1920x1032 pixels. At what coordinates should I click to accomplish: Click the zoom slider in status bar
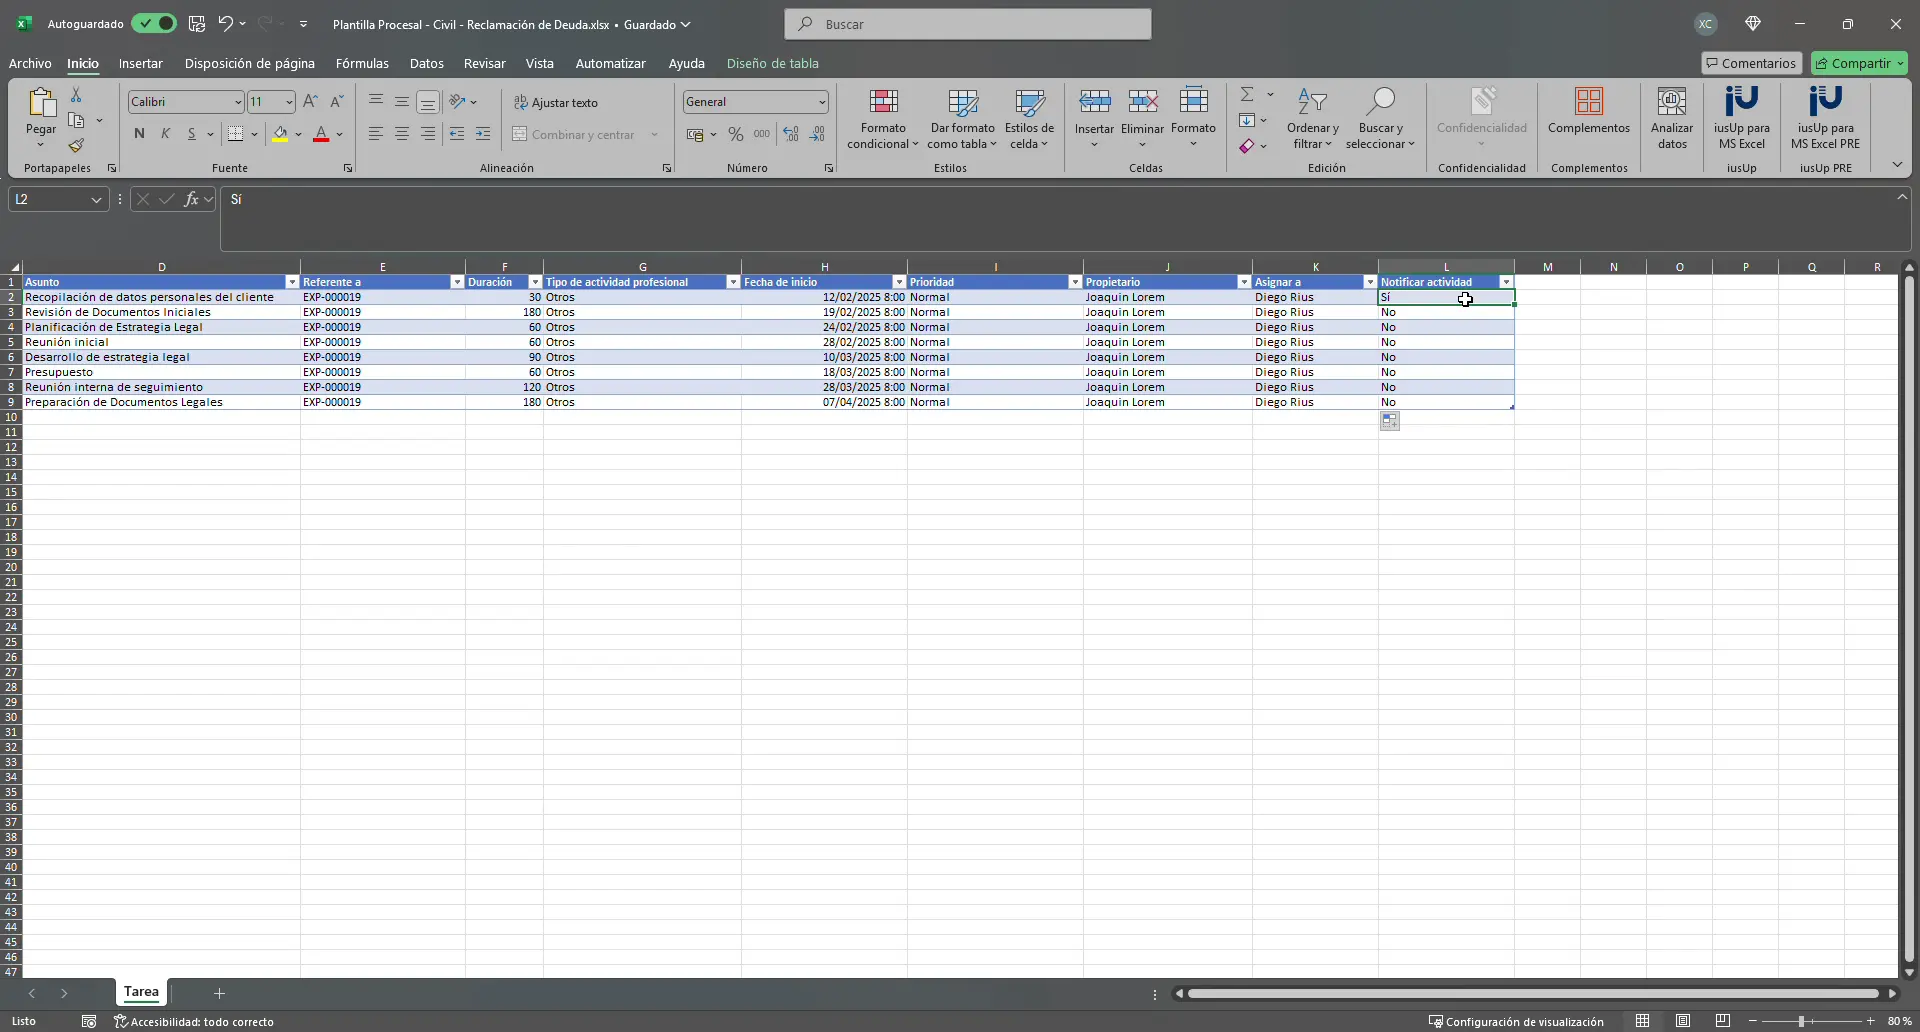[x=1801, y=1021]
